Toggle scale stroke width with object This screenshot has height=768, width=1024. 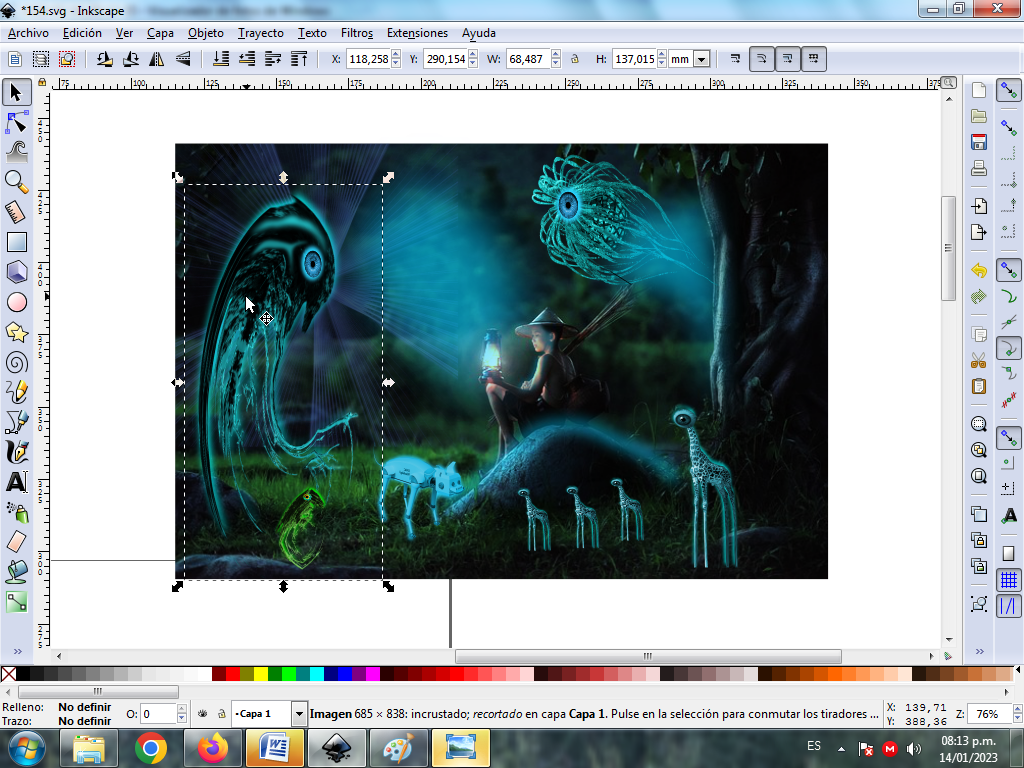[x=735, y=59]
